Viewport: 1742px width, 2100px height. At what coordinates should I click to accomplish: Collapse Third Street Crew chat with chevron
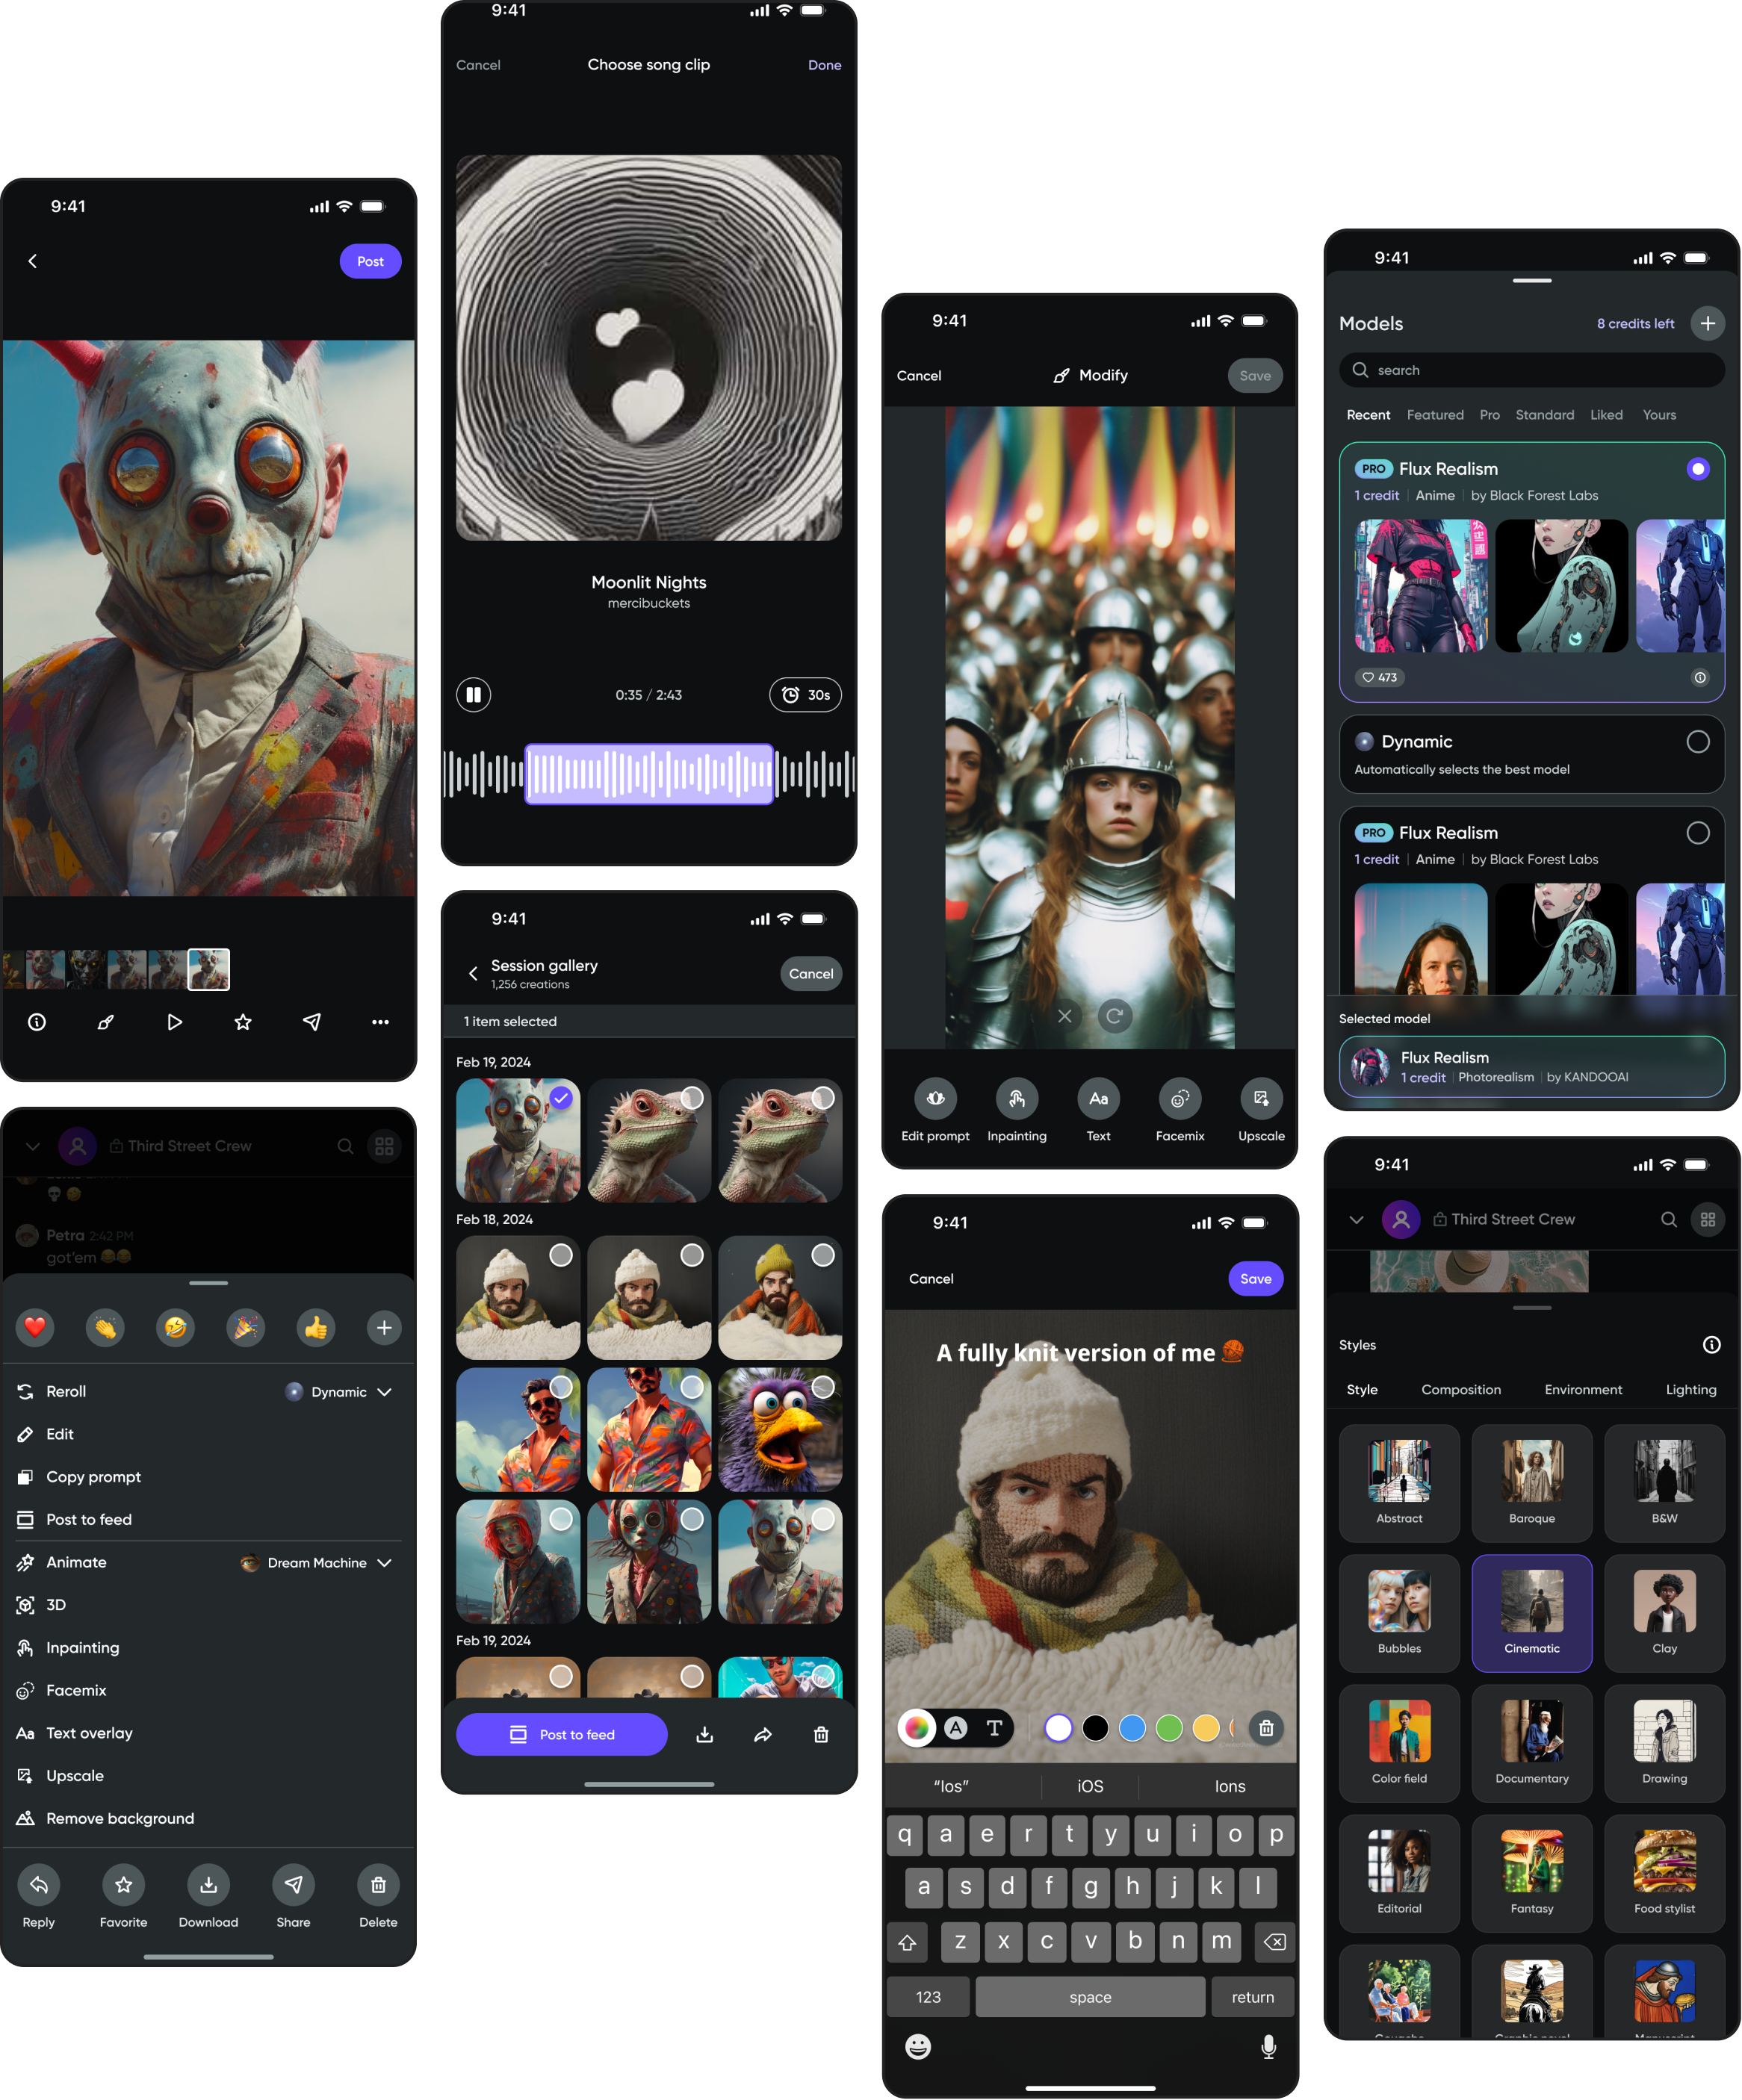pyautogui.click(x=1356, y=1219)
